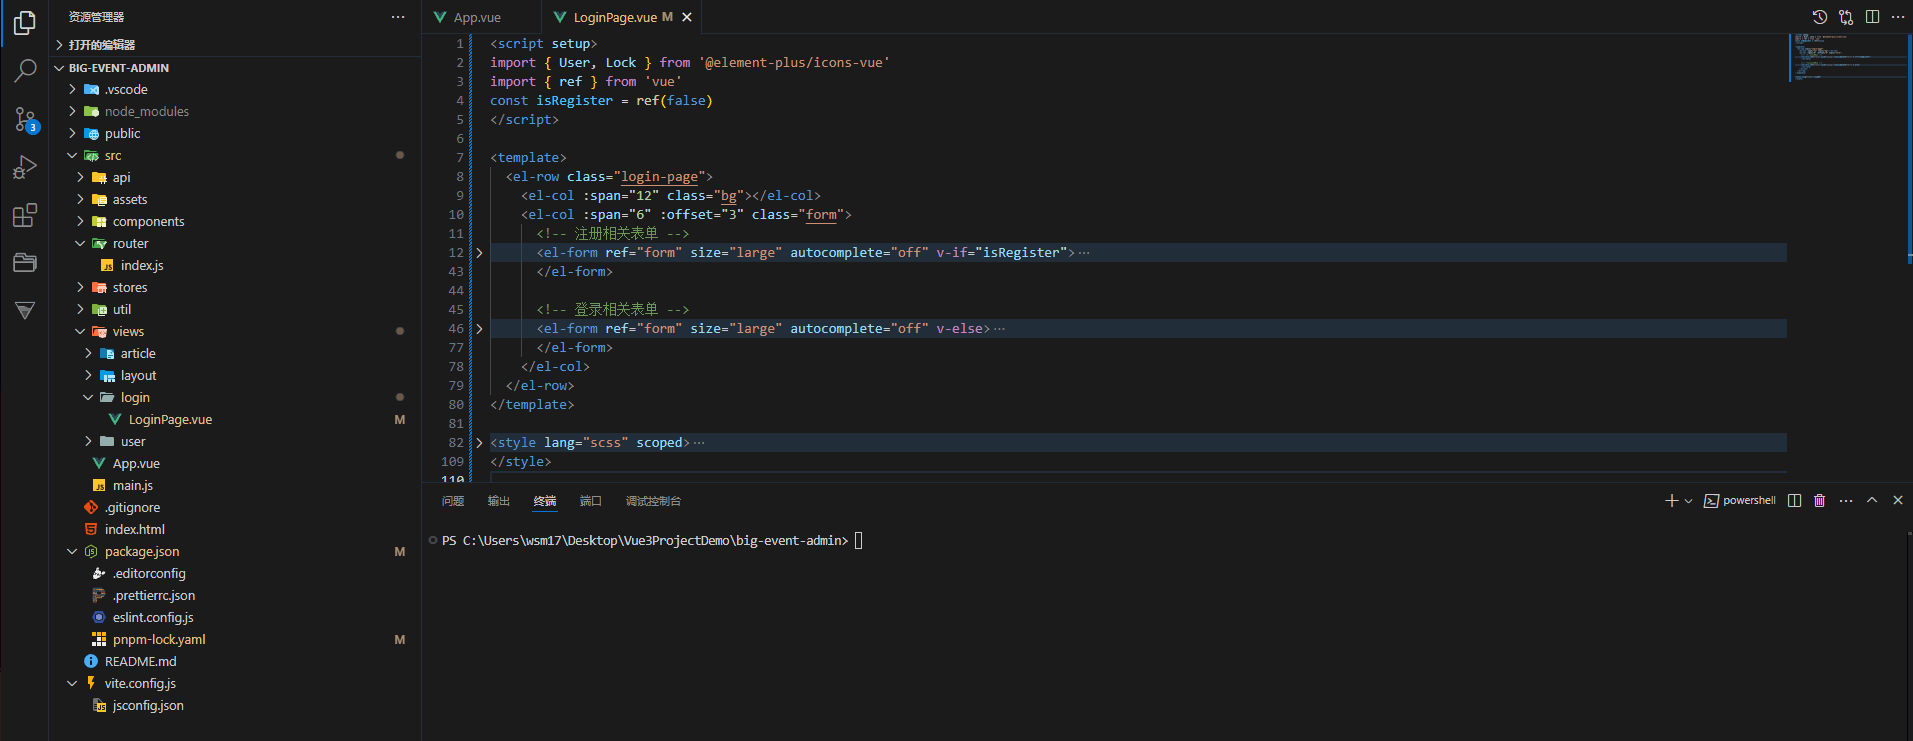
Task: Select the LoginPage.vue editor tab
Action: (x=621, y=17)
